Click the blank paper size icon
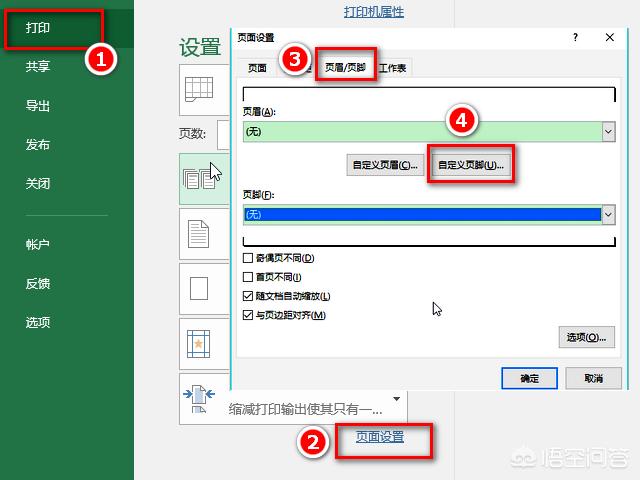Screen dimensions: 640x480 click(x=199, y=289)
